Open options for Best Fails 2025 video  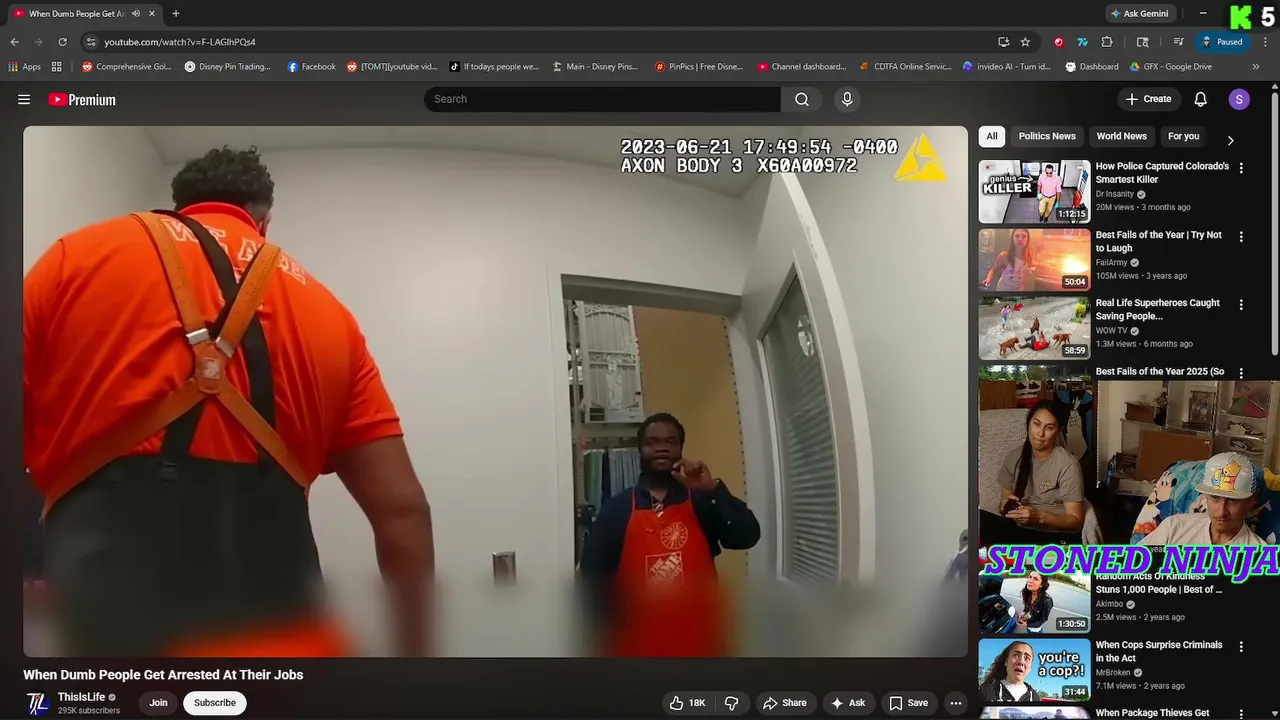[x=1241, y=373]
